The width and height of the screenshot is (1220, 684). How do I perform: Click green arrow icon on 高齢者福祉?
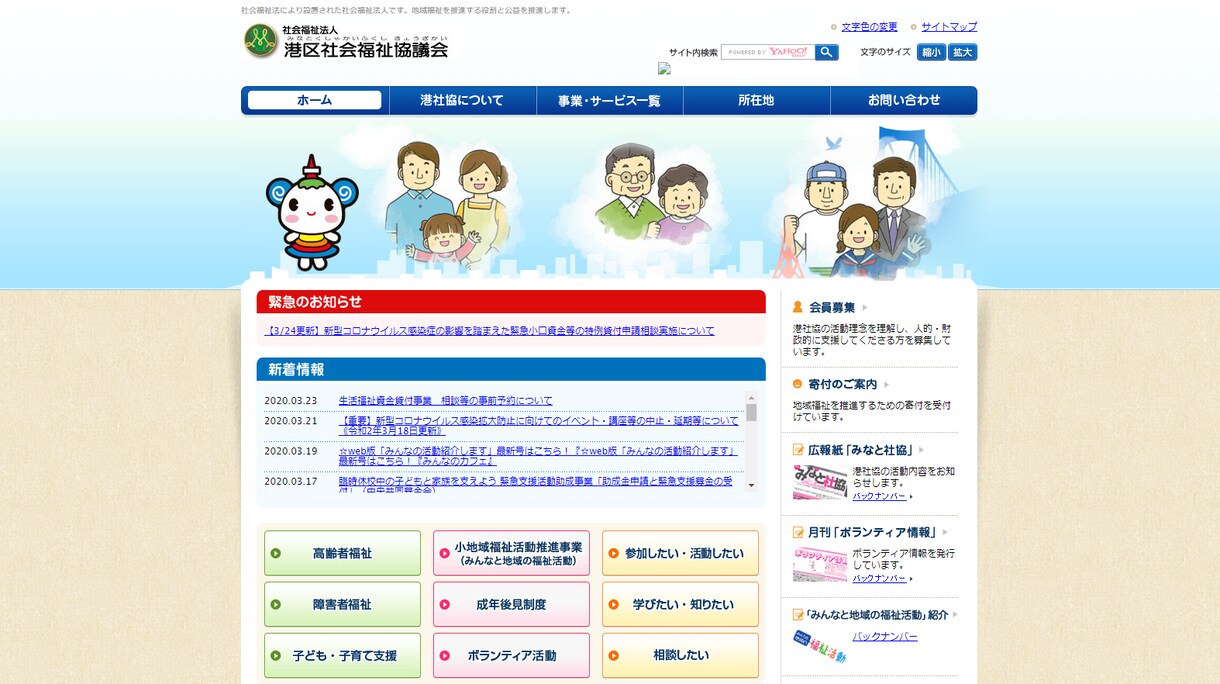pyautogui.click(x=276, y=553)
